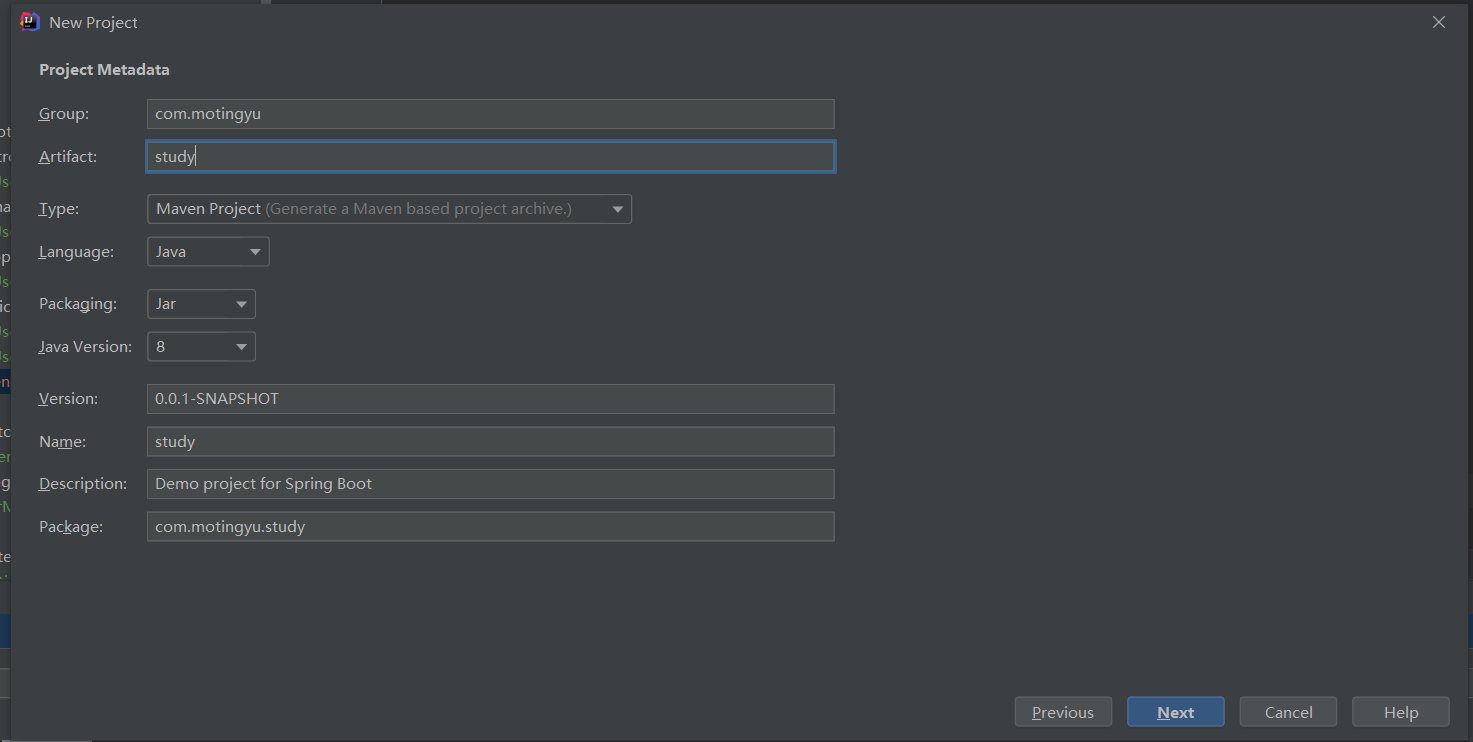Viewport: 1473px width, 742px height.
Task: Click into the Artifact text field
Action: coord(490,157)
